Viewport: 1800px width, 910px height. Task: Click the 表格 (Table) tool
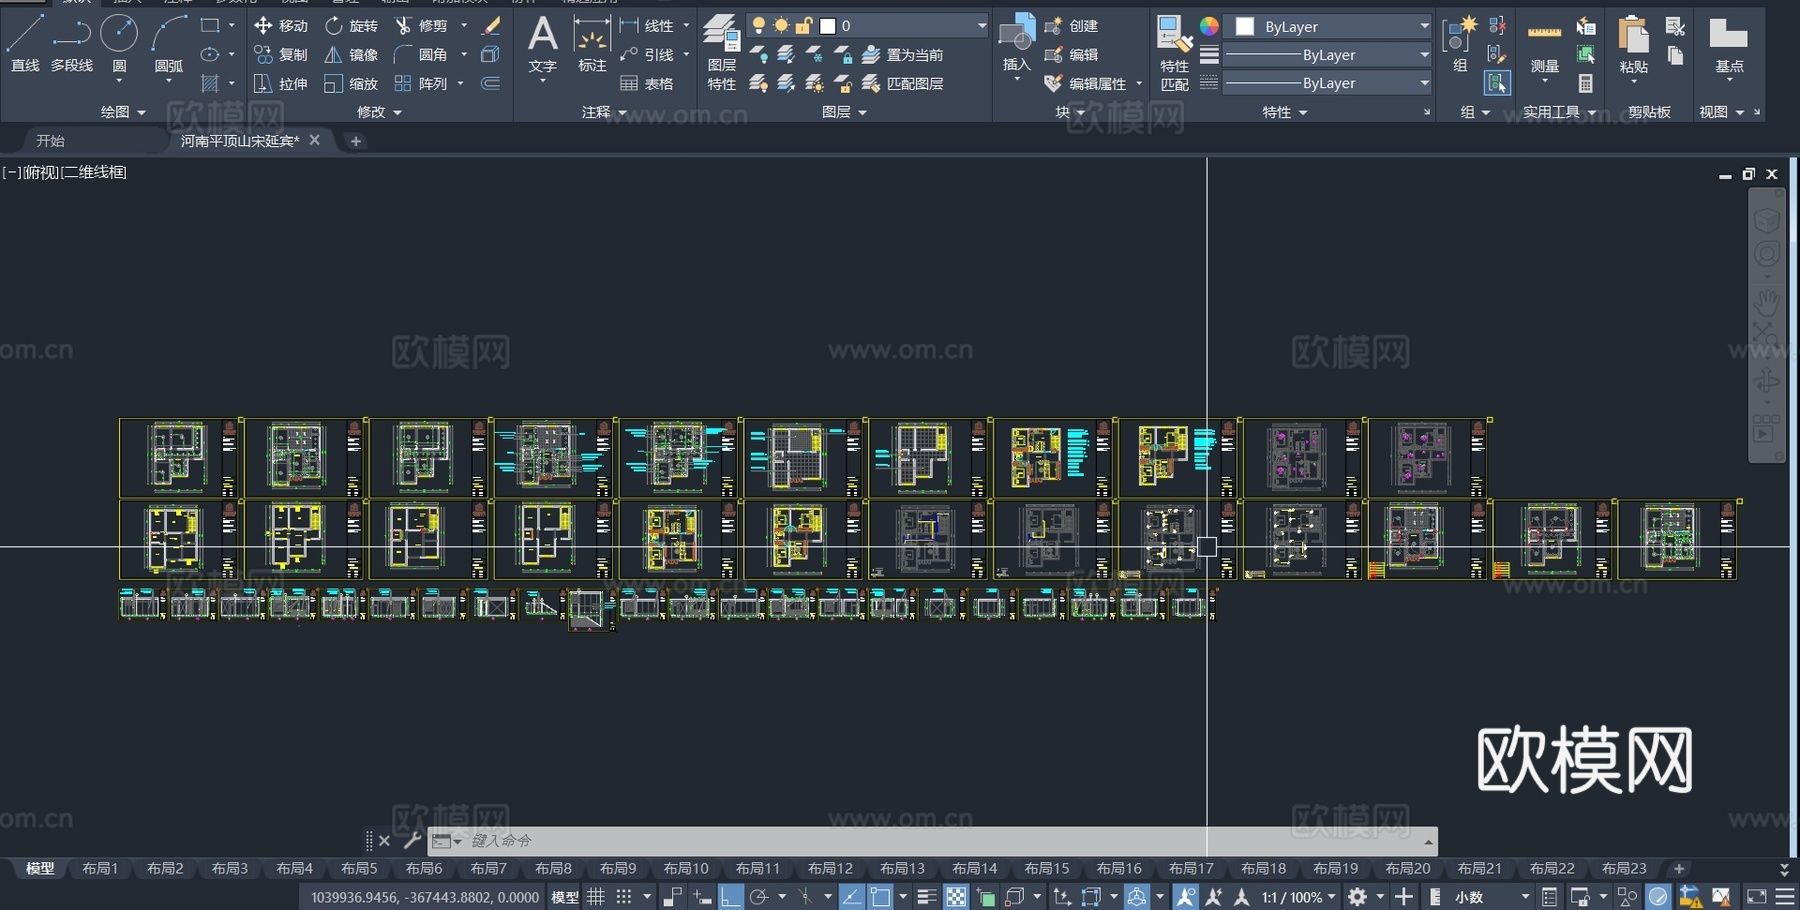pyautogui.click(x=647, y=83)
